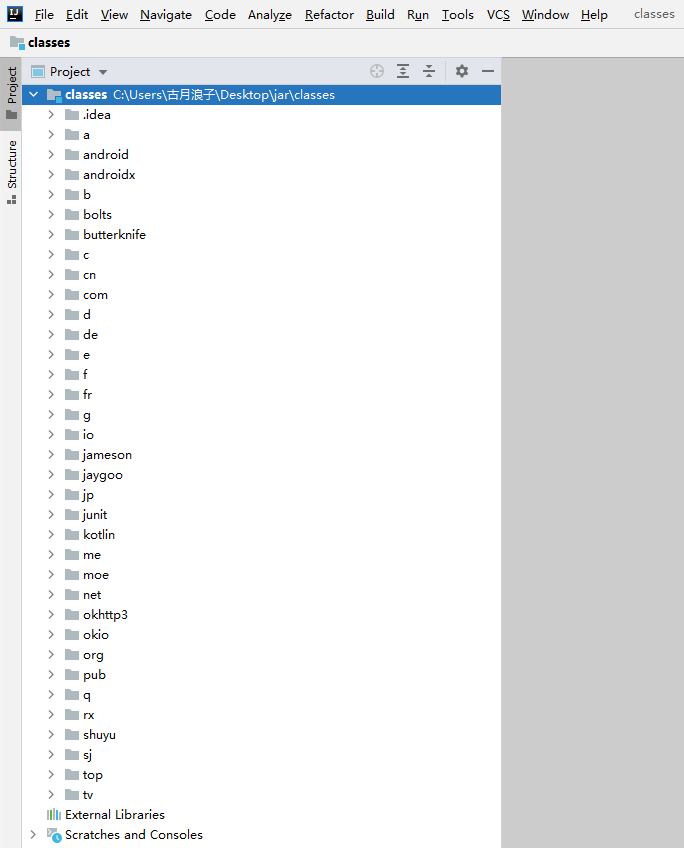The height and width of the screenshot is (848, 684).
Task: Select the me folder row
Action: click(x=261, y=555)
